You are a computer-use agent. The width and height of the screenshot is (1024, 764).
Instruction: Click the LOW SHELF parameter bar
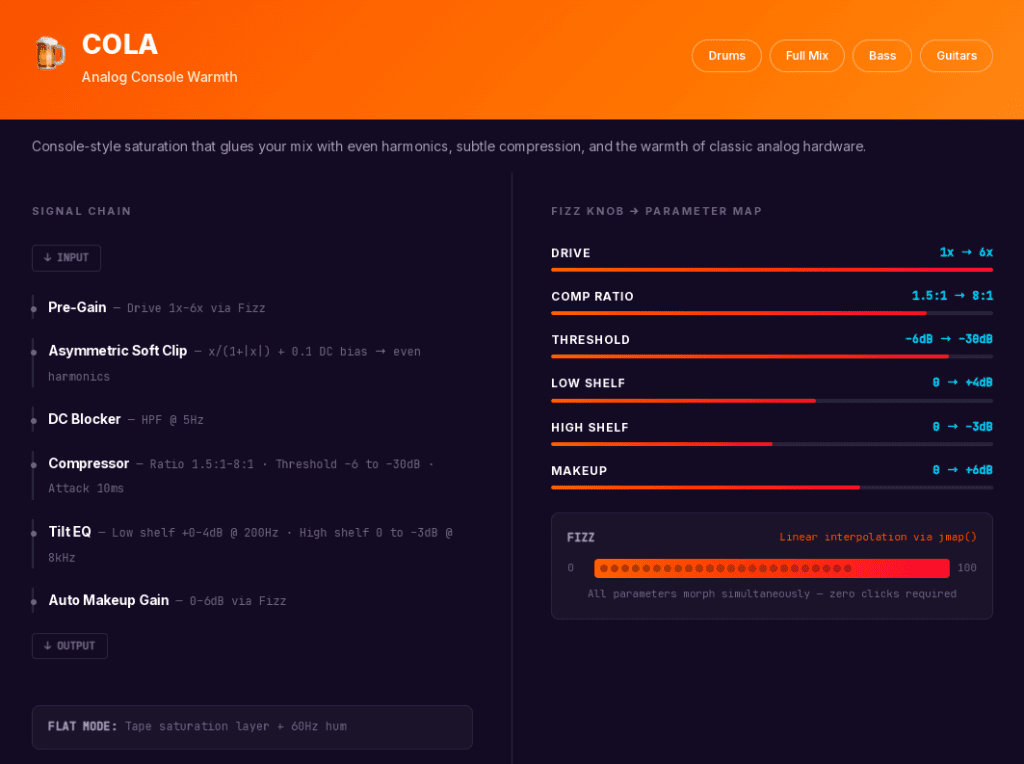click(771, 400)
